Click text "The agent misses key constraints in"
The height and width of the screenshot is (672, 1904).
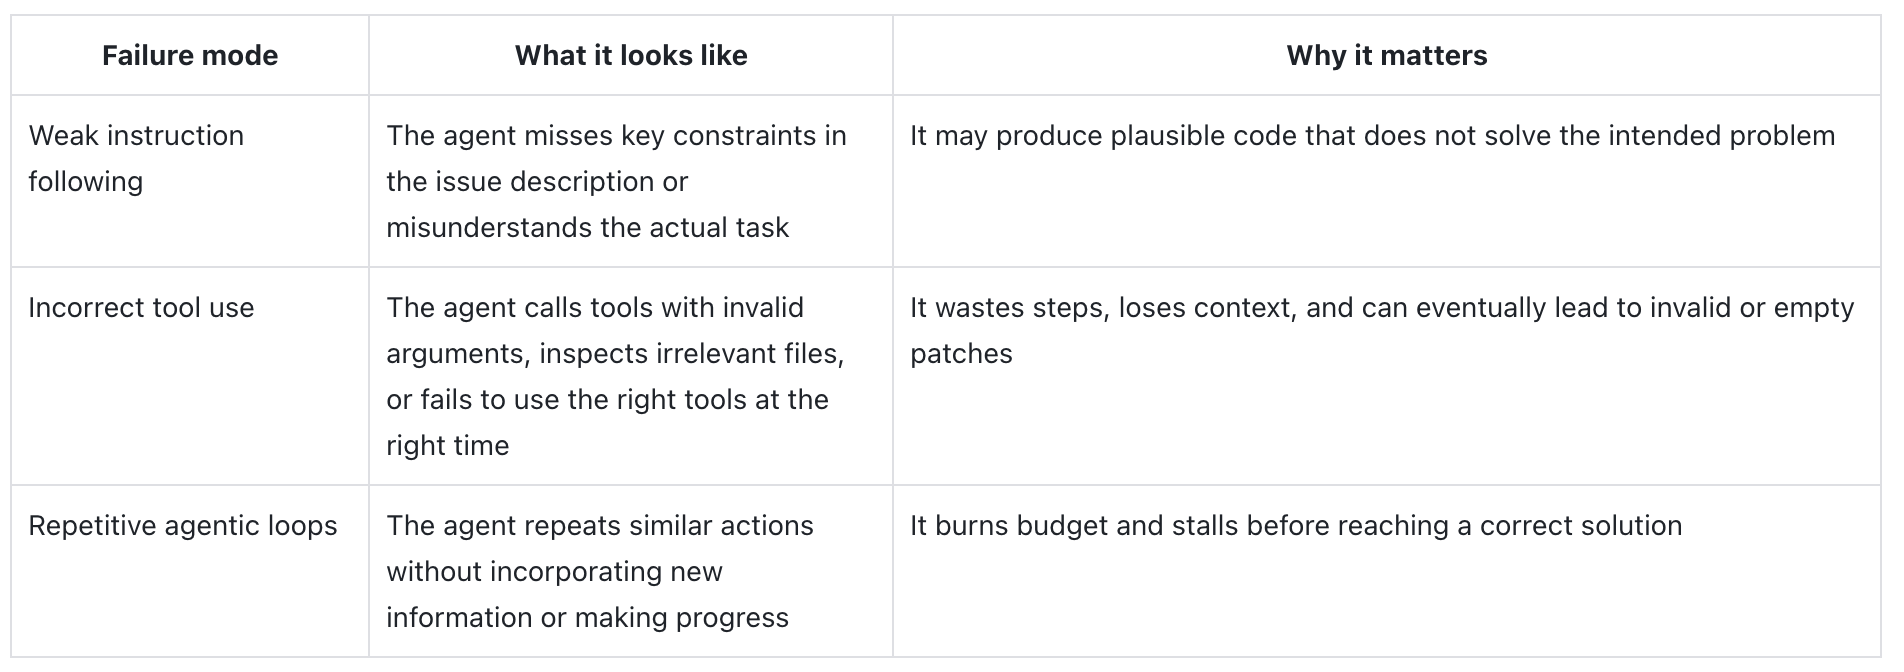pos(616,135)
